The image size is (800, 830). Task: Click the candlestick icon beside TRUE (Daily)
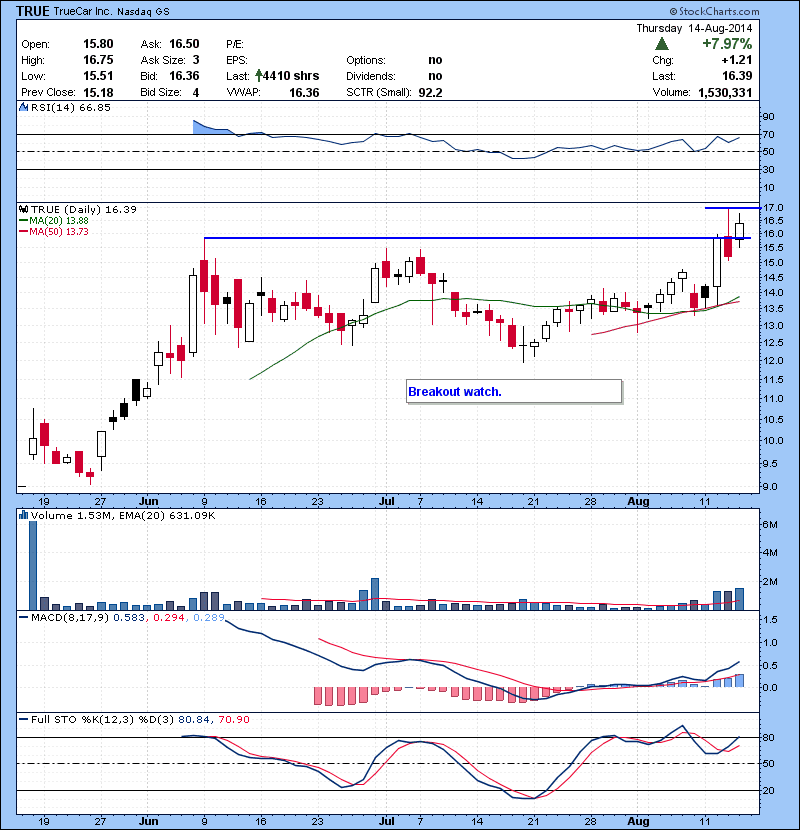click(23, 210)
